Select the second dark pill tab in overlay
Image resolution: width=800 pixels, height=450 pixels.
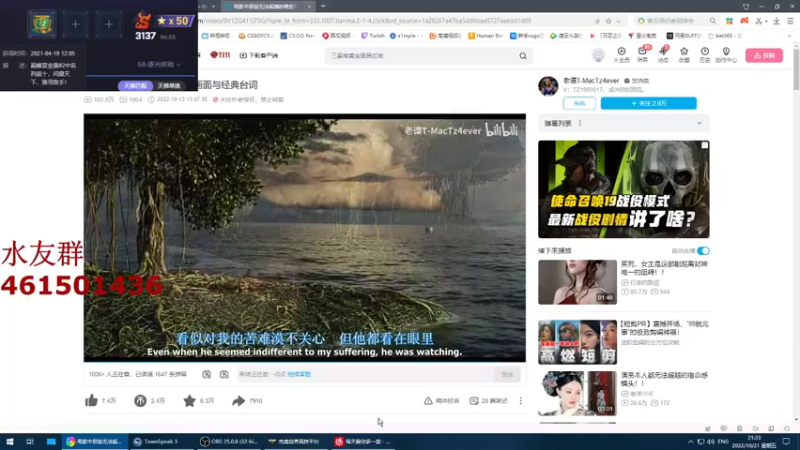[169, 86]
